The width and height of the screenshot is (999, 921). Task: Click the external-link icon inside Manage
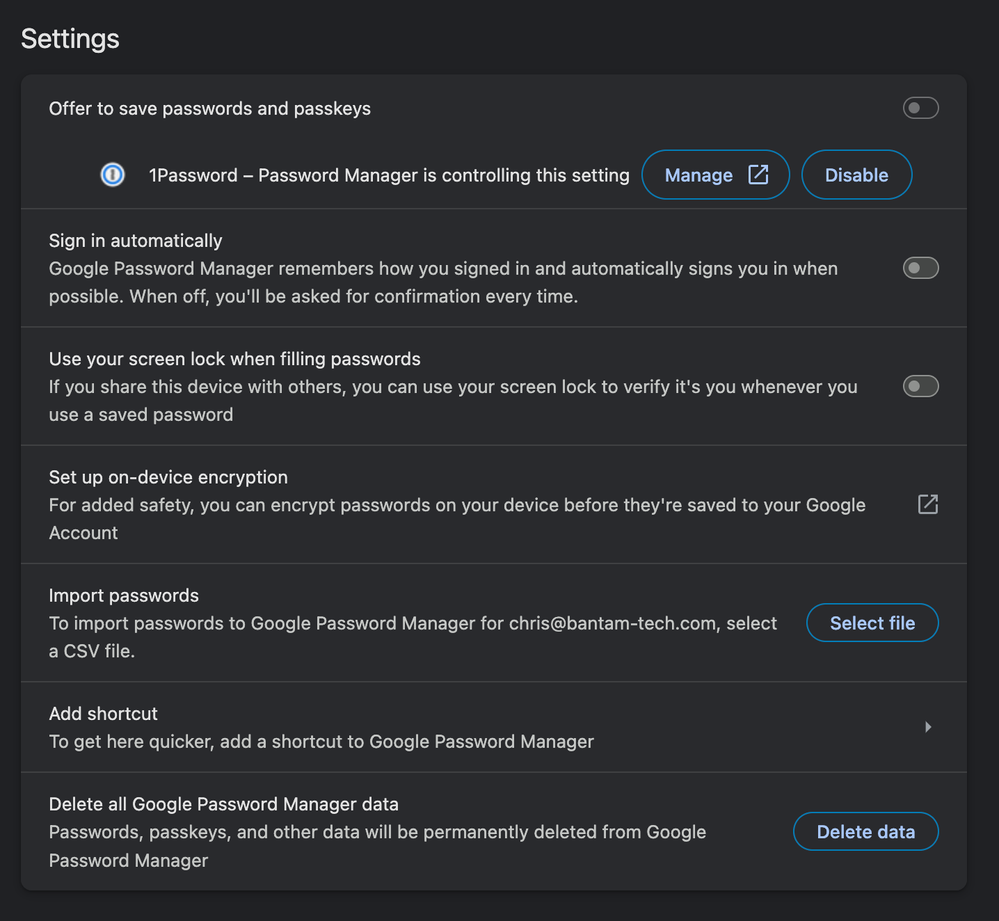tap(758, 175)
